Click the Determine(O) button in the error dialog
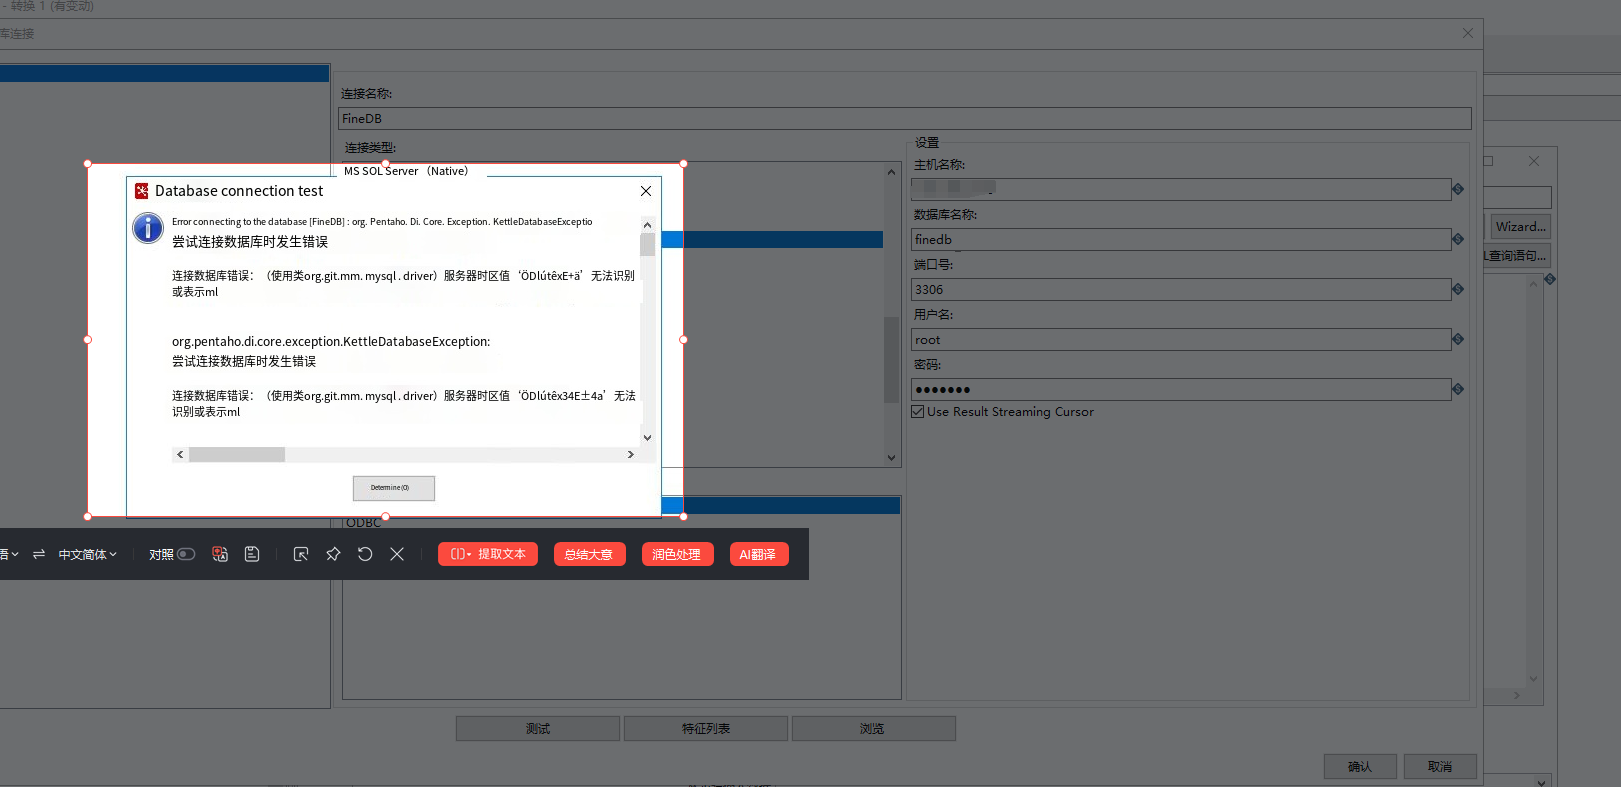 click(394, 488)
